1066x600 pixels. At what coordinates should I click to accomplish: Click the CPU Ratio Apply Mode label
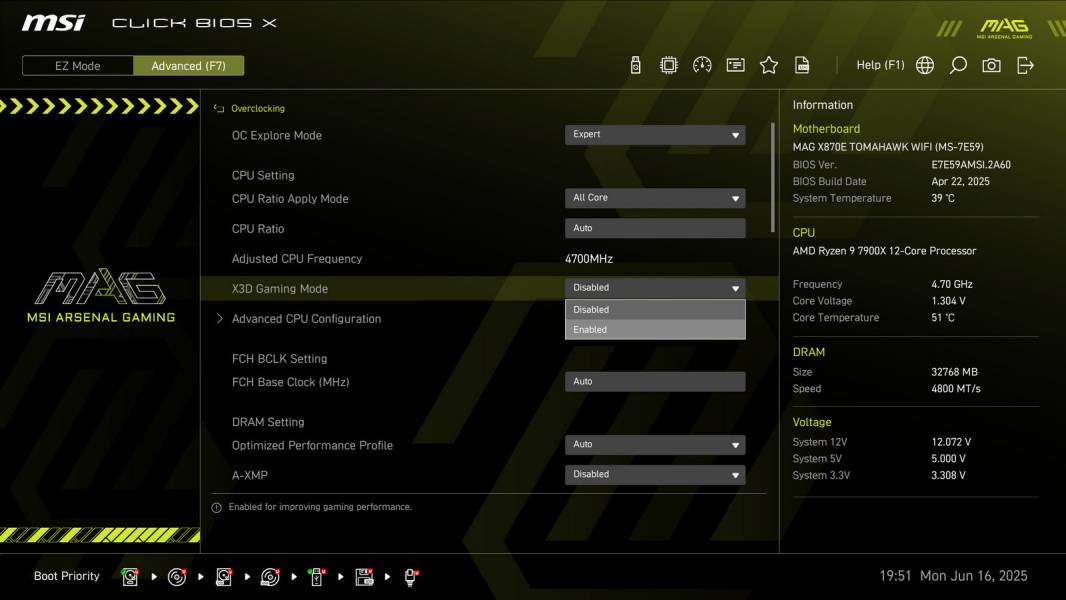tap(290, 199)
